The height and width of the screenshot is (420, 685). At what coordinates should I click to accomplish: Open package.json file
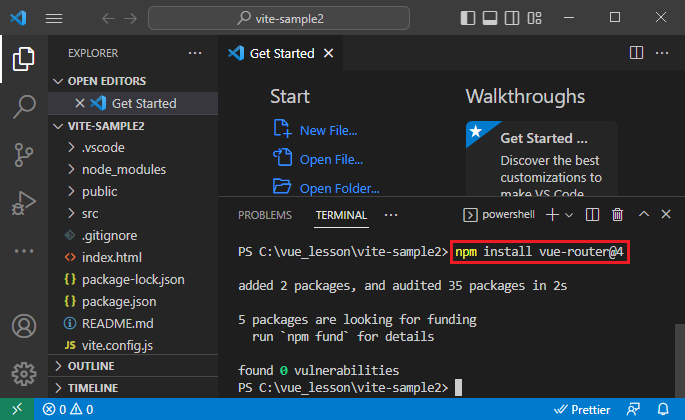pos(133,302)
